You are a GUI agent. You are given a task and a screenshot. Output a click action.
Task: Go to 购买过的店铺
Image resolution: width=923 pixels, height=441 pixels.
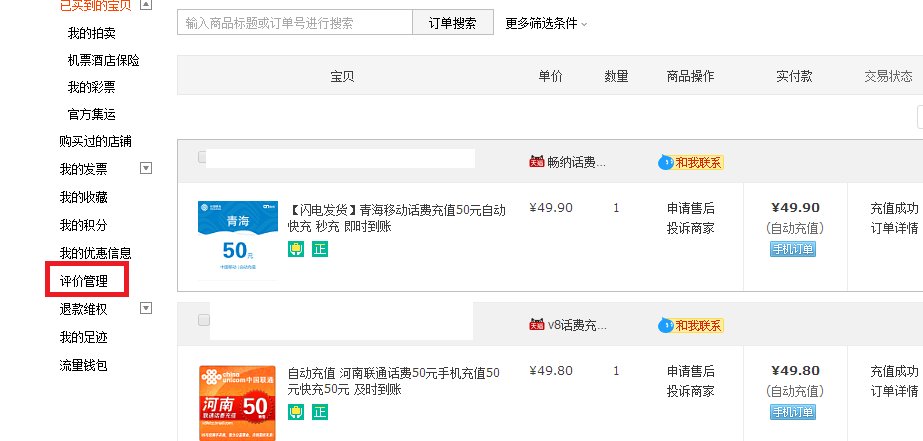95,141
